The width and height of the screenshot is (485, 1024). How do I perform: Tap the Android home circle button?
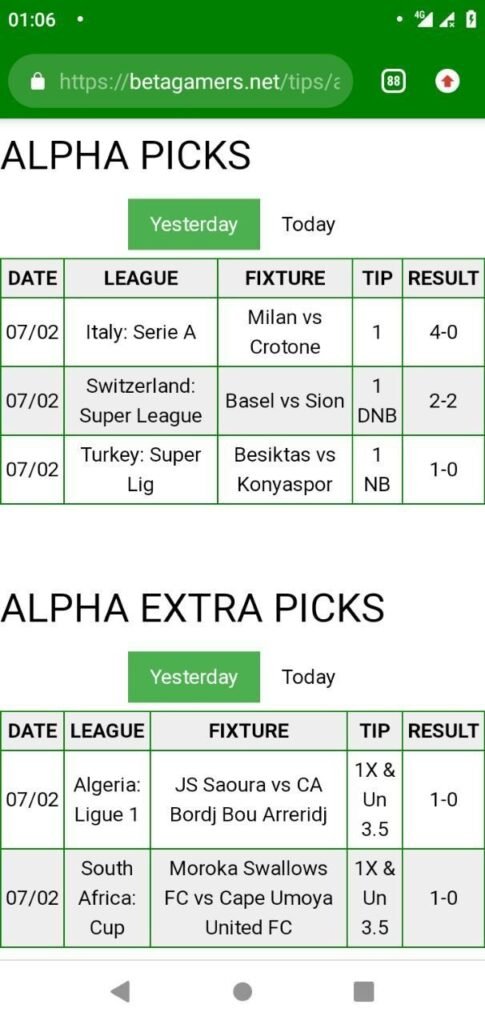click(x=242, y=991)
